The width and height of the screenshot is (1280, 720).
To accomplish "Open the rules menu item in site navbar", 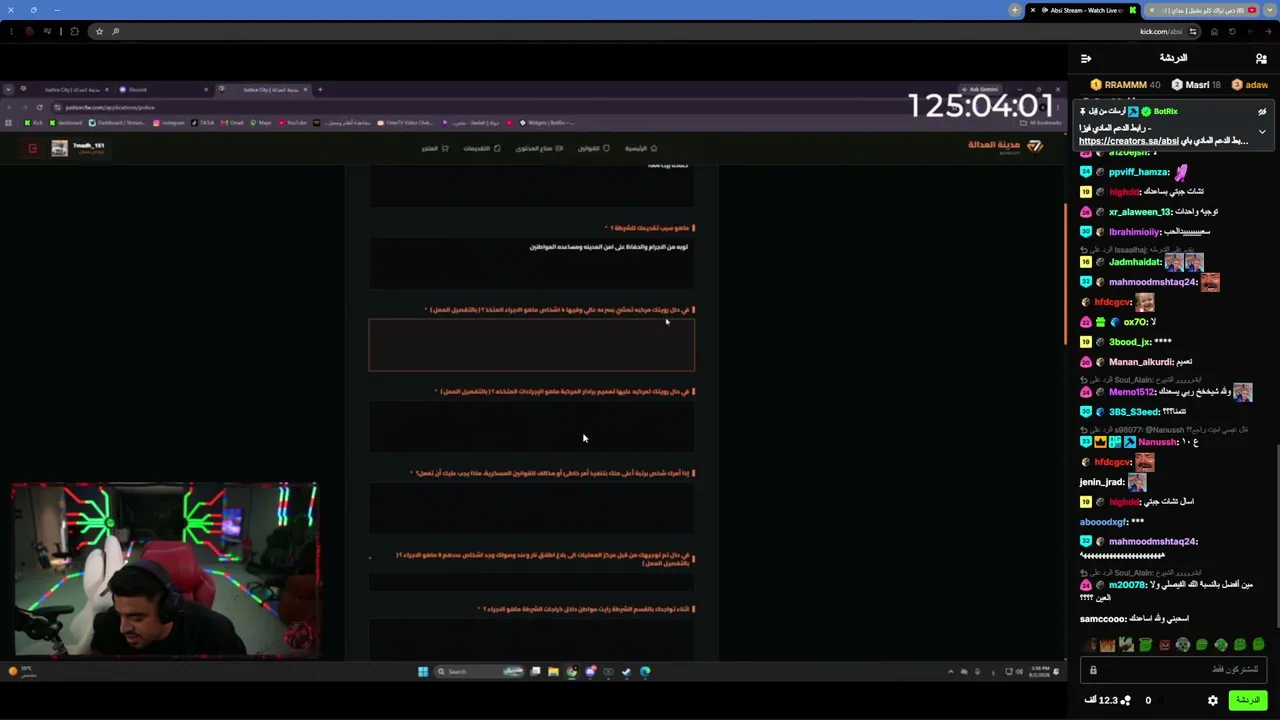I will (594, 148).
